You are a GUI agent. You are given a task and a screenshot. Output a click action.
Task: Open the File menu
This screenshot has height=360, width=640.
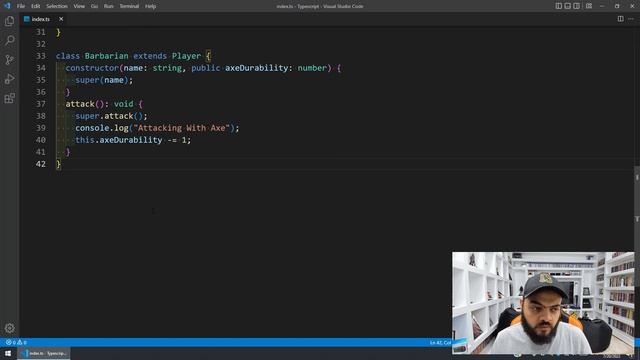pyautogui.click(x=21, y=6)
